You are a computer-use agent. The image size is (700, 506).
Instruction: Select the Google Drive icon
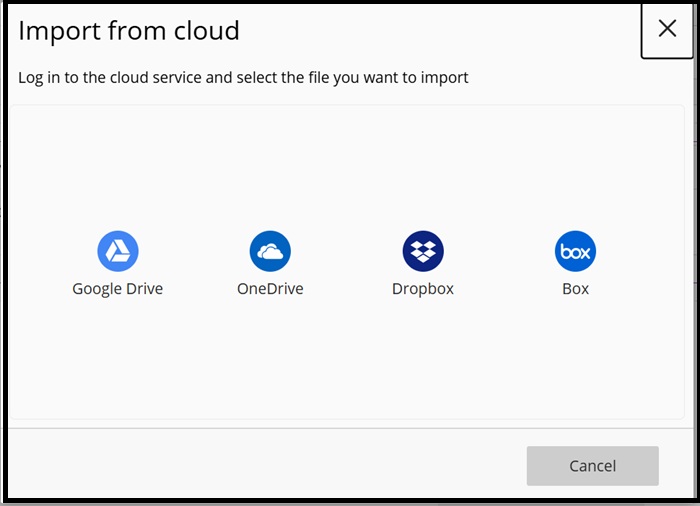(x=118, y=251)
